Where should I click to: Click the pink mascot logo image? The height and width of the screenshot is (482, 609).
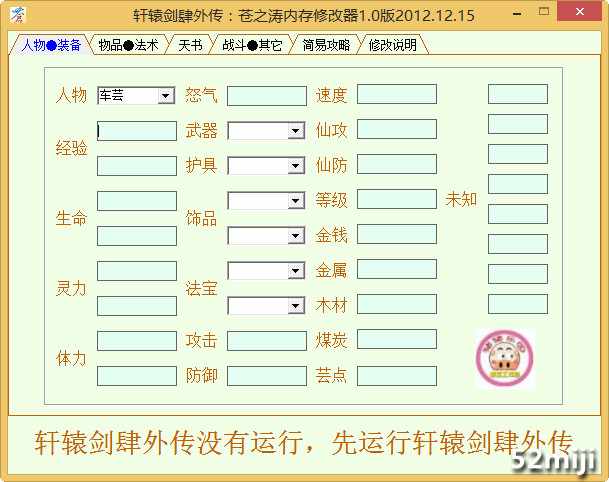point(505,359)
